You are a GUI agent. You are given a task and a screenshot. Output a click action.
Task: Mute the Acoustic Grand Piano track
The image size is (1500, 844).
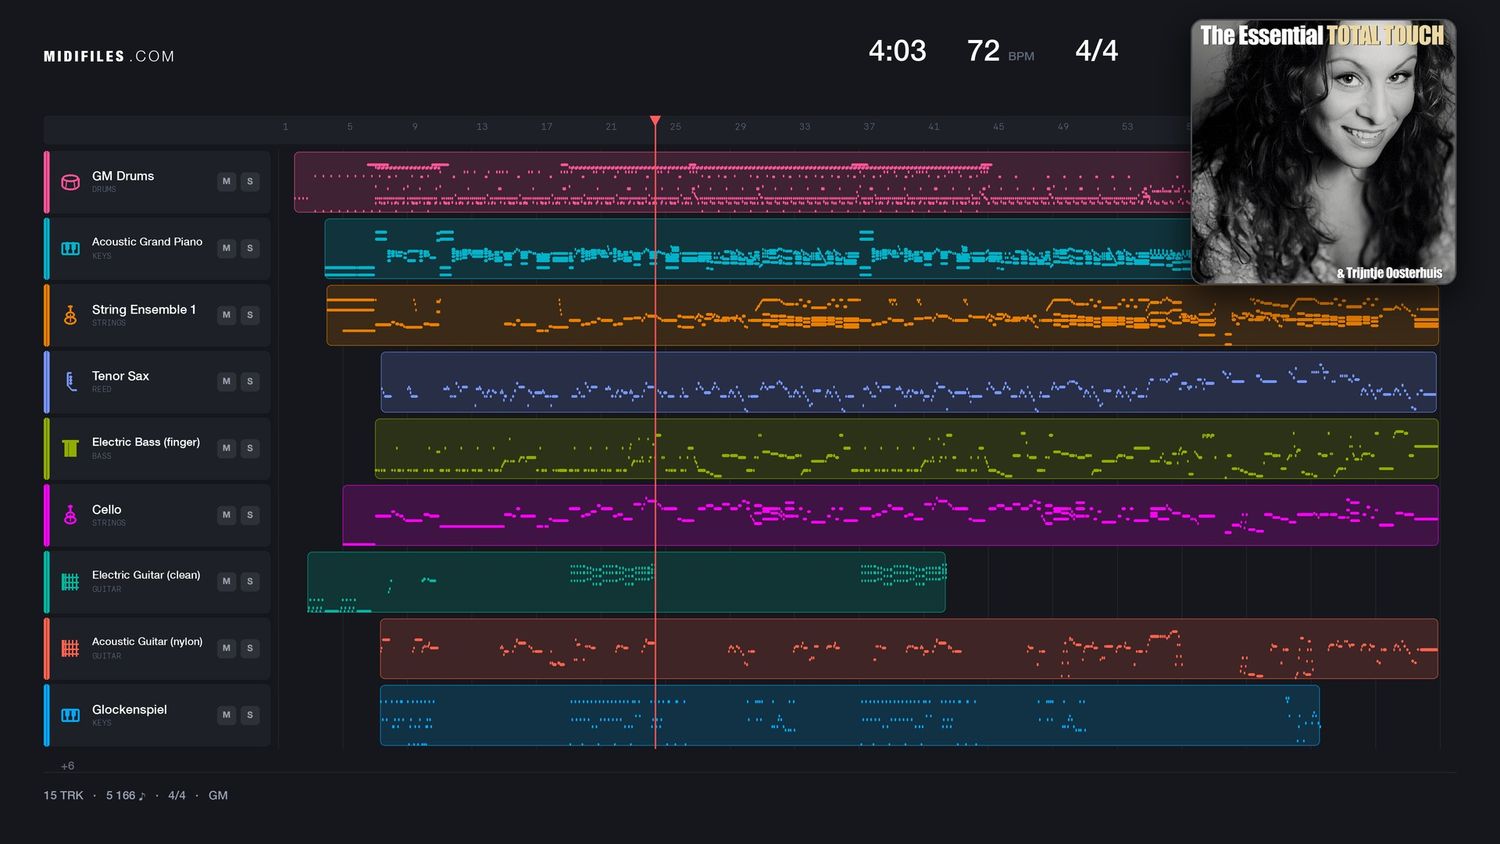pyautogui.click(x=227, y=248)
